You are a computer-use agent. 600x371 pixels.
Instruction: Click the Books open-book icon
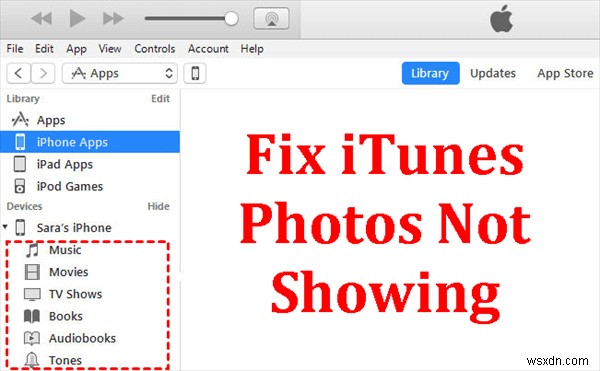click(32, 316)
